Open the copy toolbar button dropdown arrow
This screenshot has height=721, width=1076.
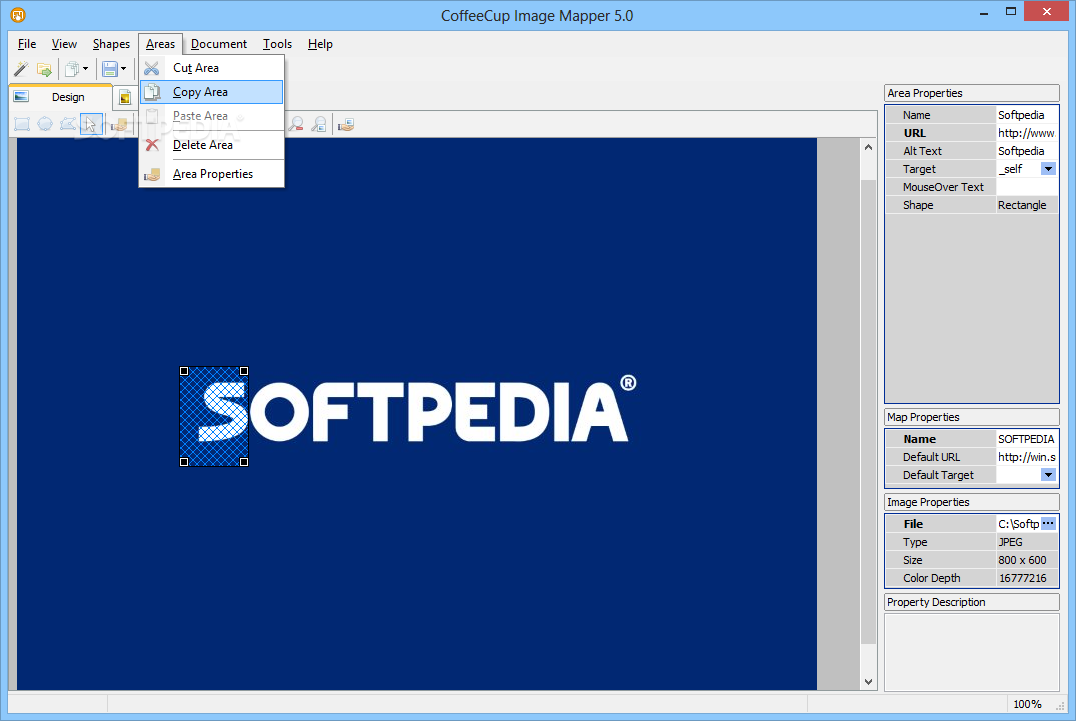pyautogui.click(x=86, y=69)
